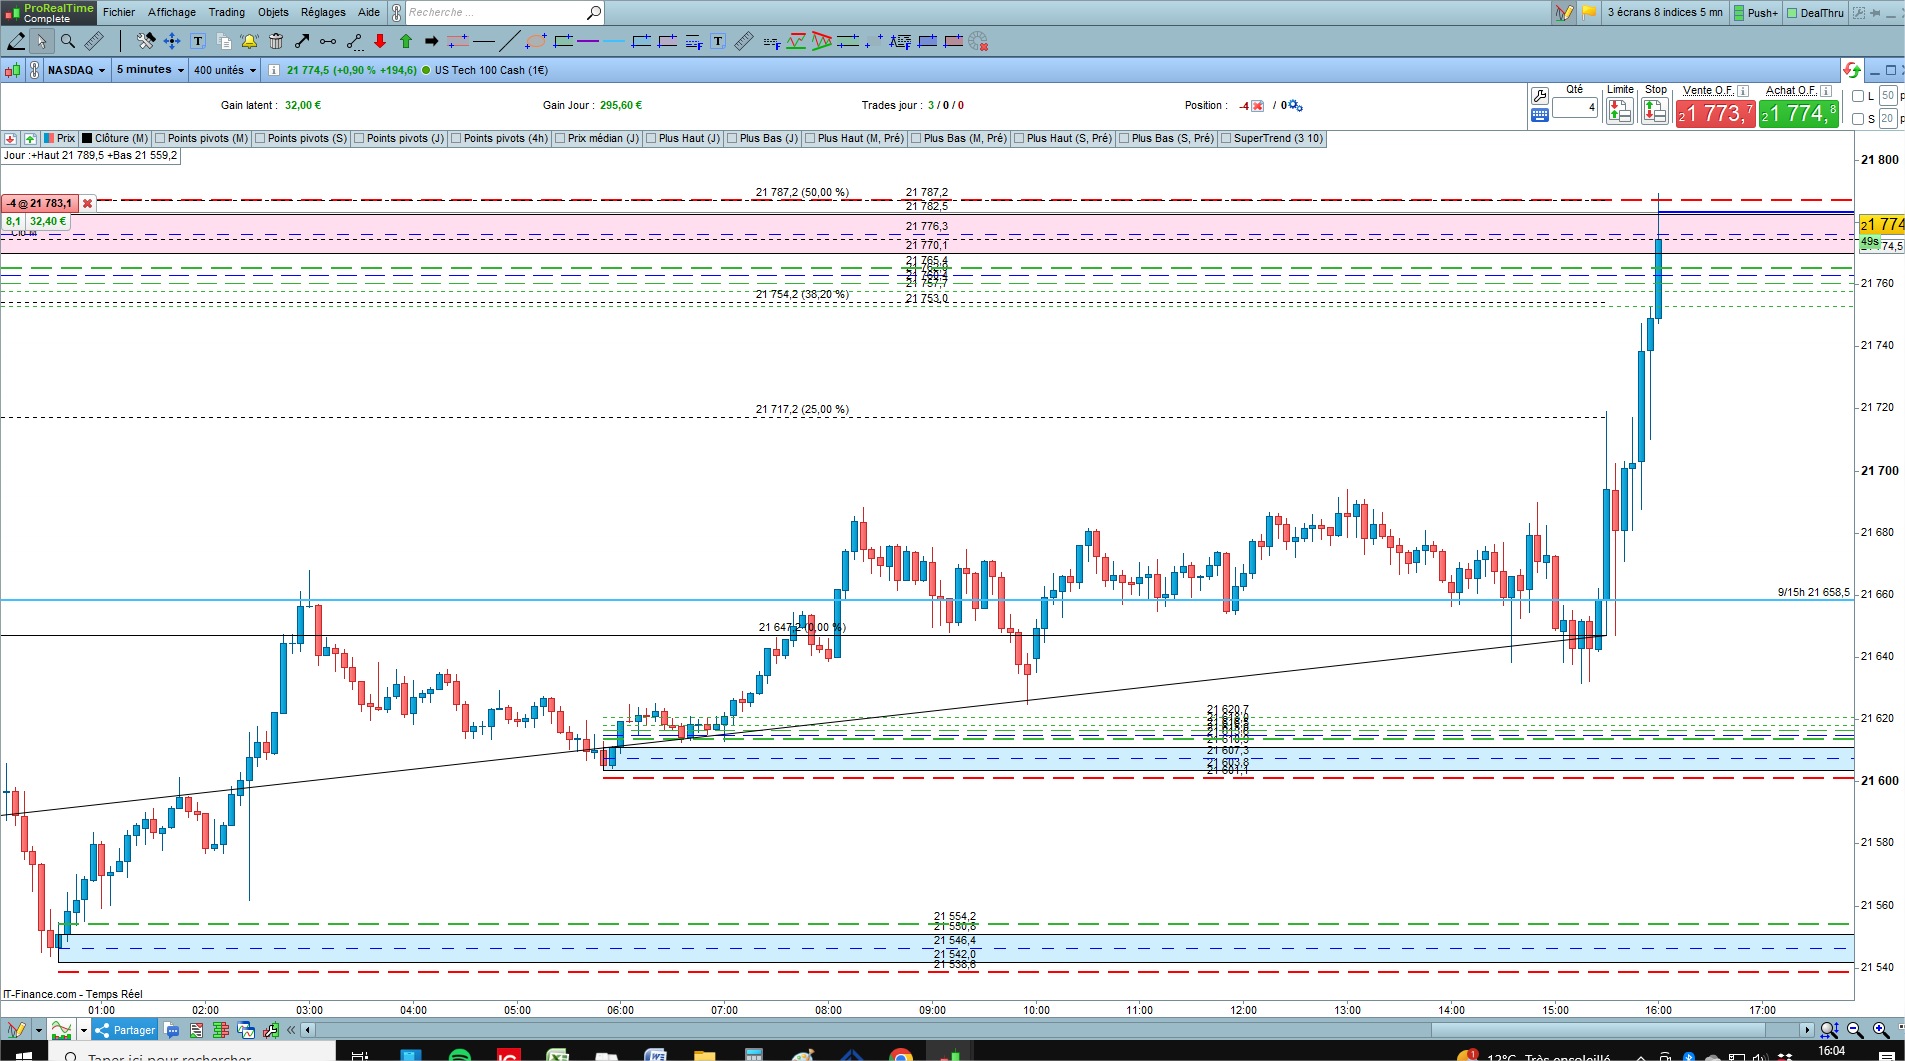Click the DealThru button

pyautogui.click(x=1815, y=12)
